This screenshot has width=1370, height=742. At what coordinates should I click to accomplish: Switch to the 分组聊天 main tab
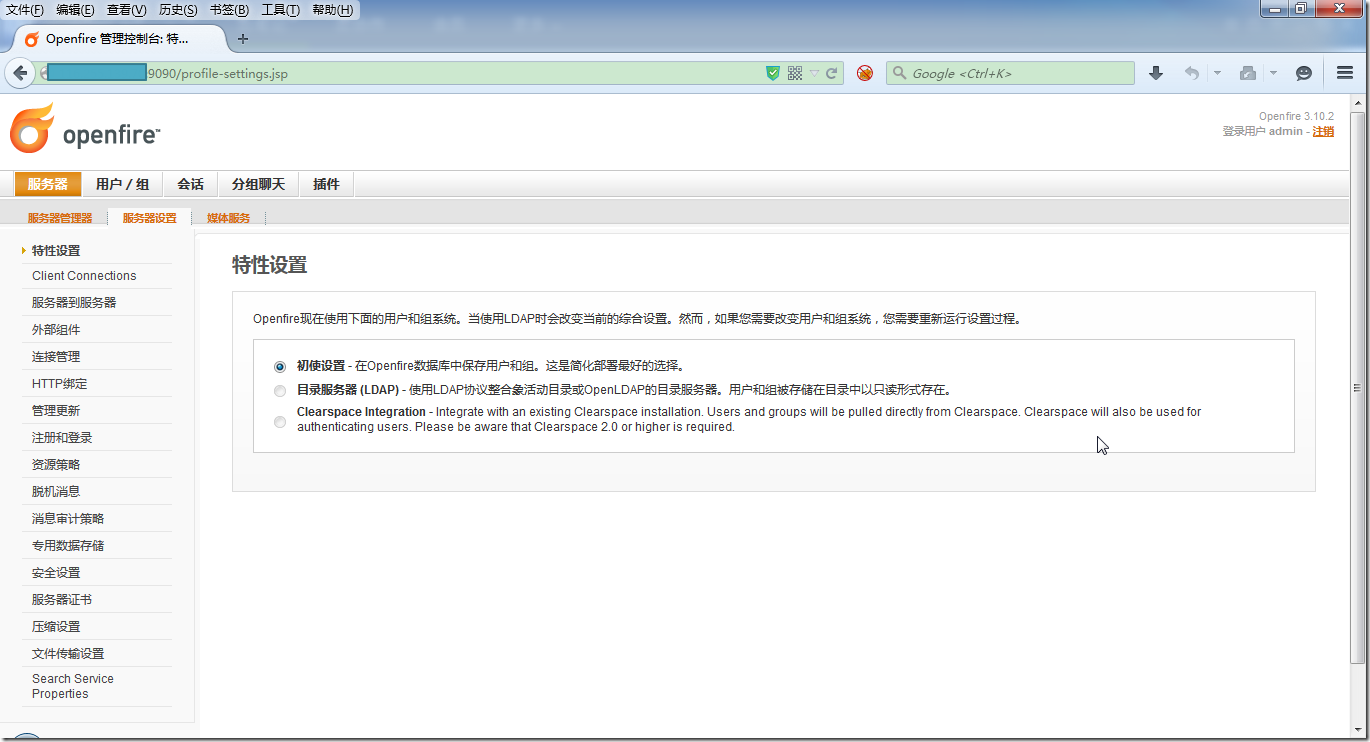(x=258, y=184)
